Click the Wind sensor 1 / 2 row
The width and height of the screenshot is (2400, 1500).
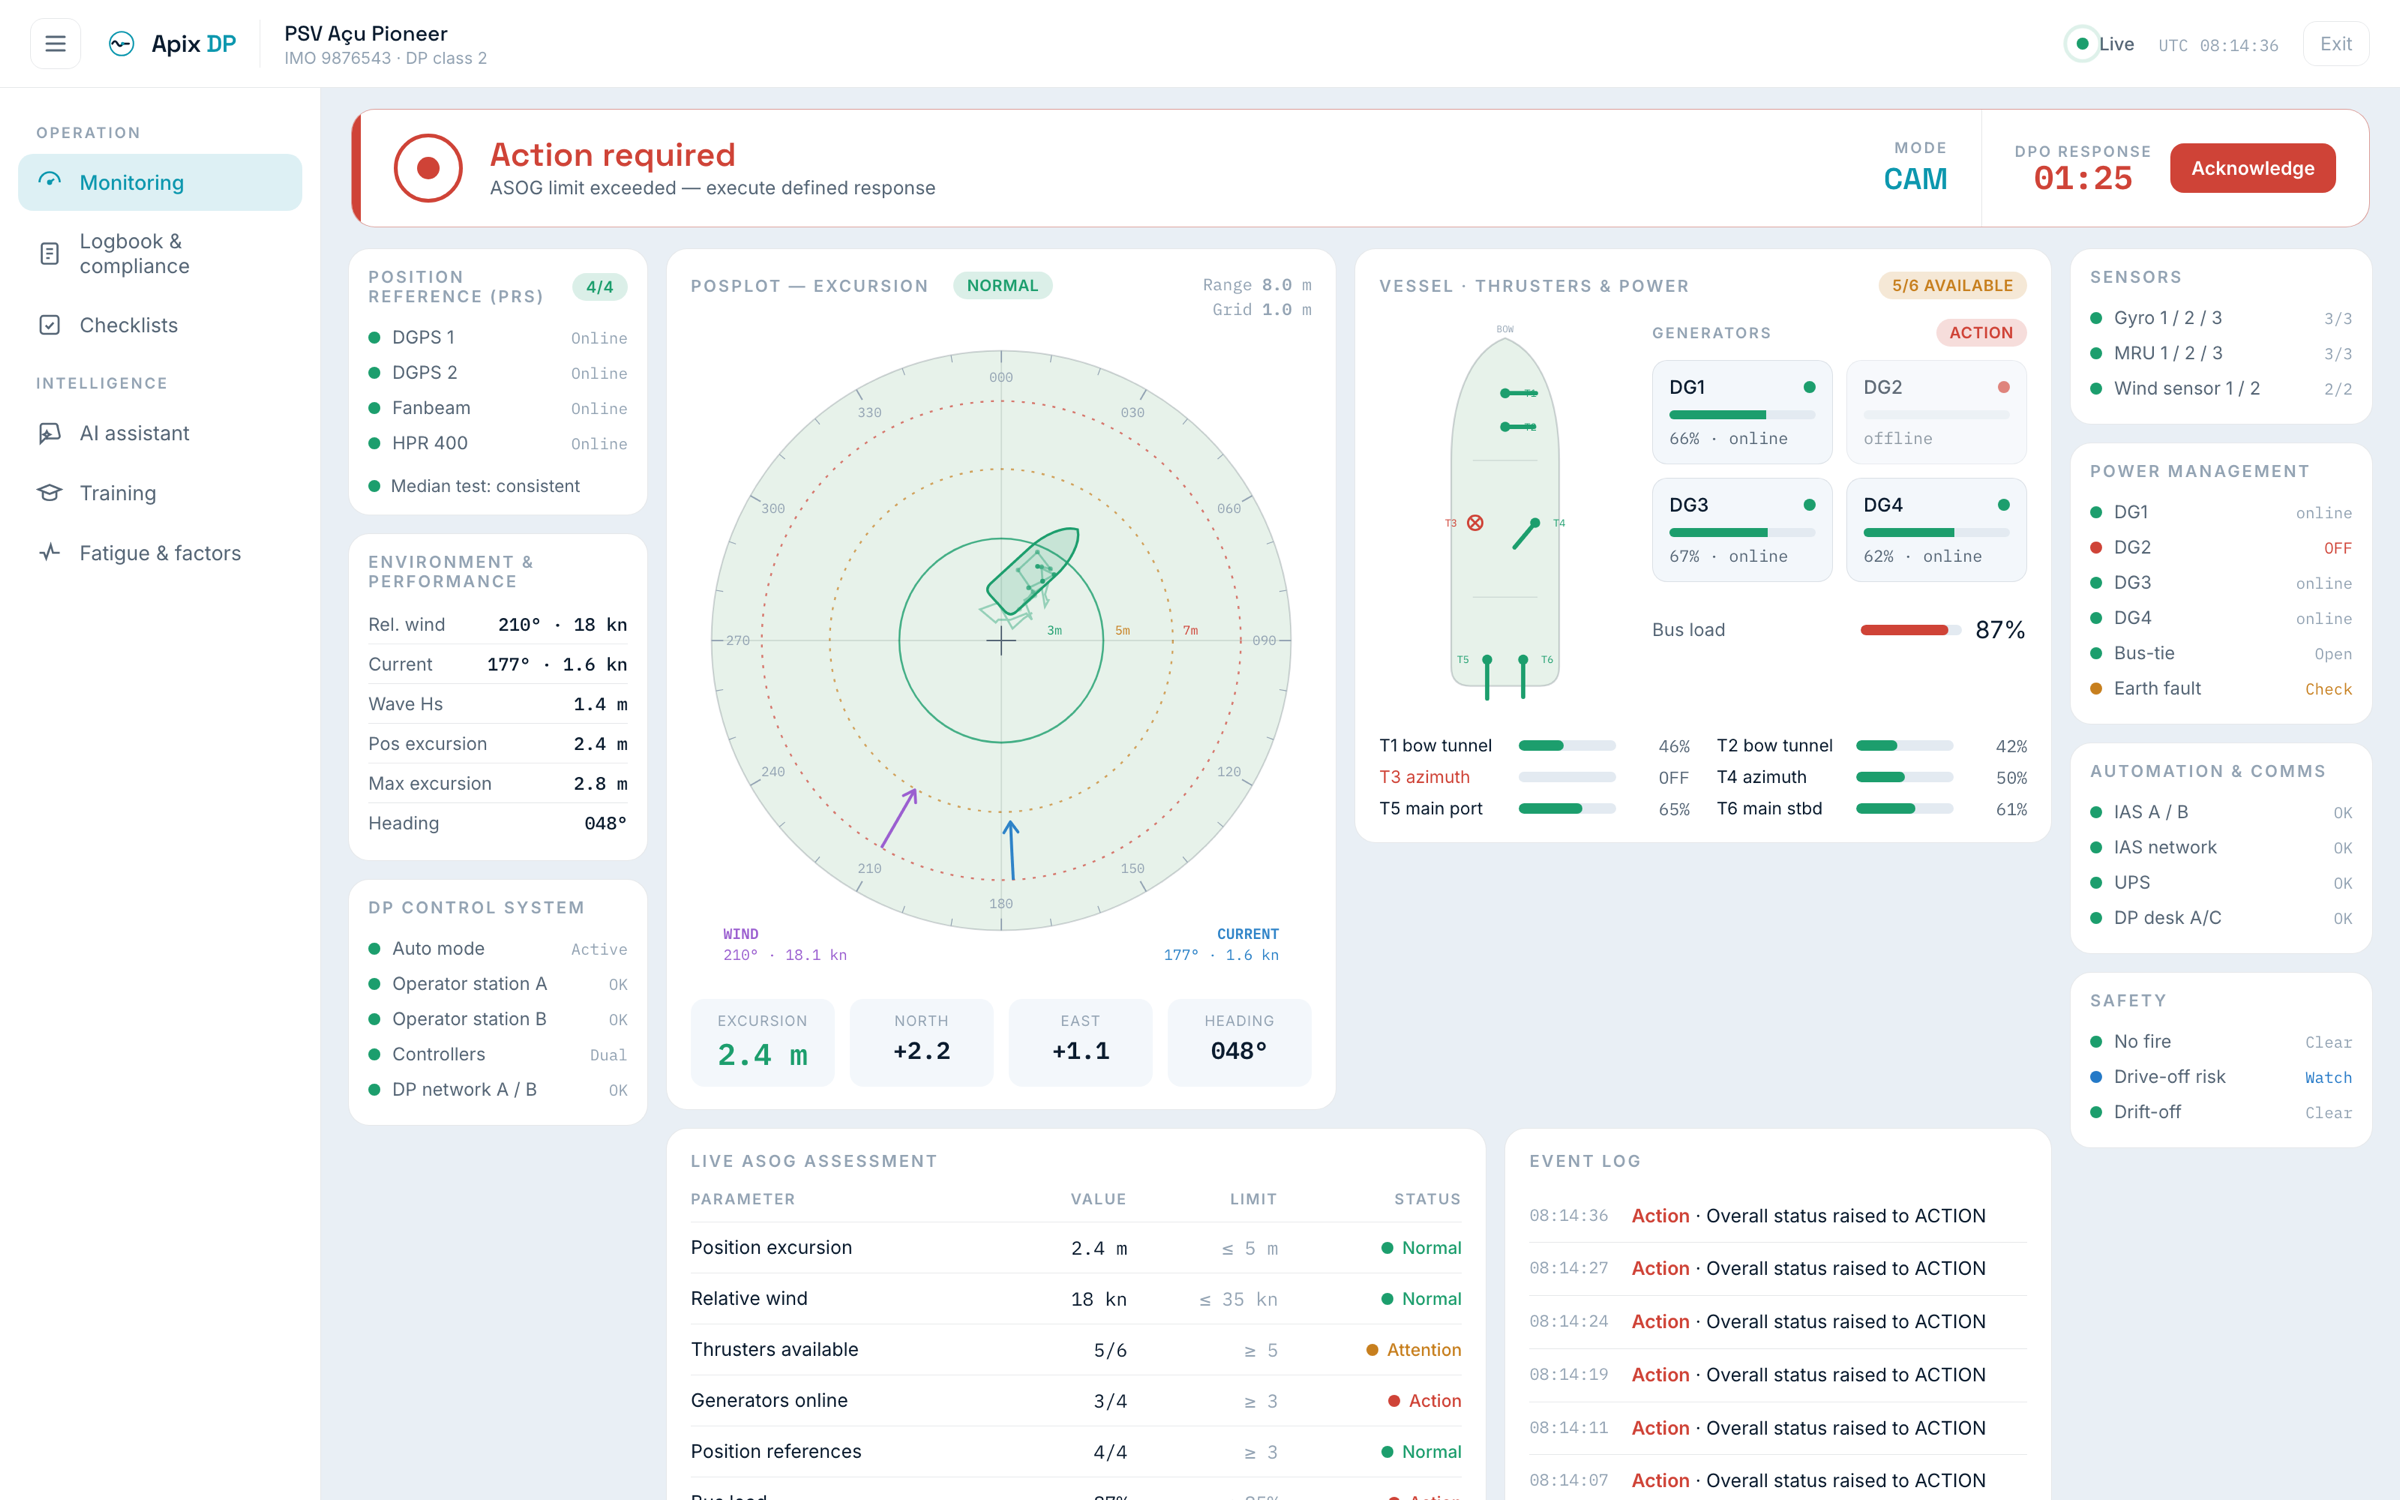click(x=2221, y=388)
